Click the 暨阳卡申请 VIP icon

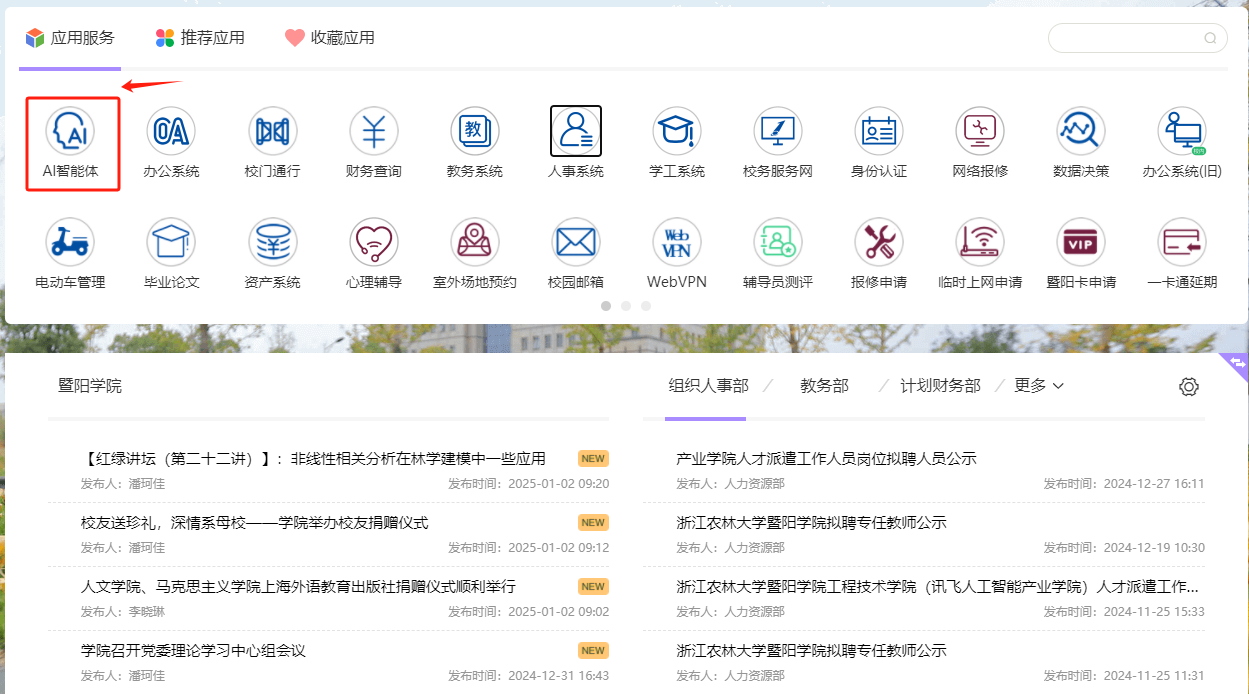[x=1080, y=242]
